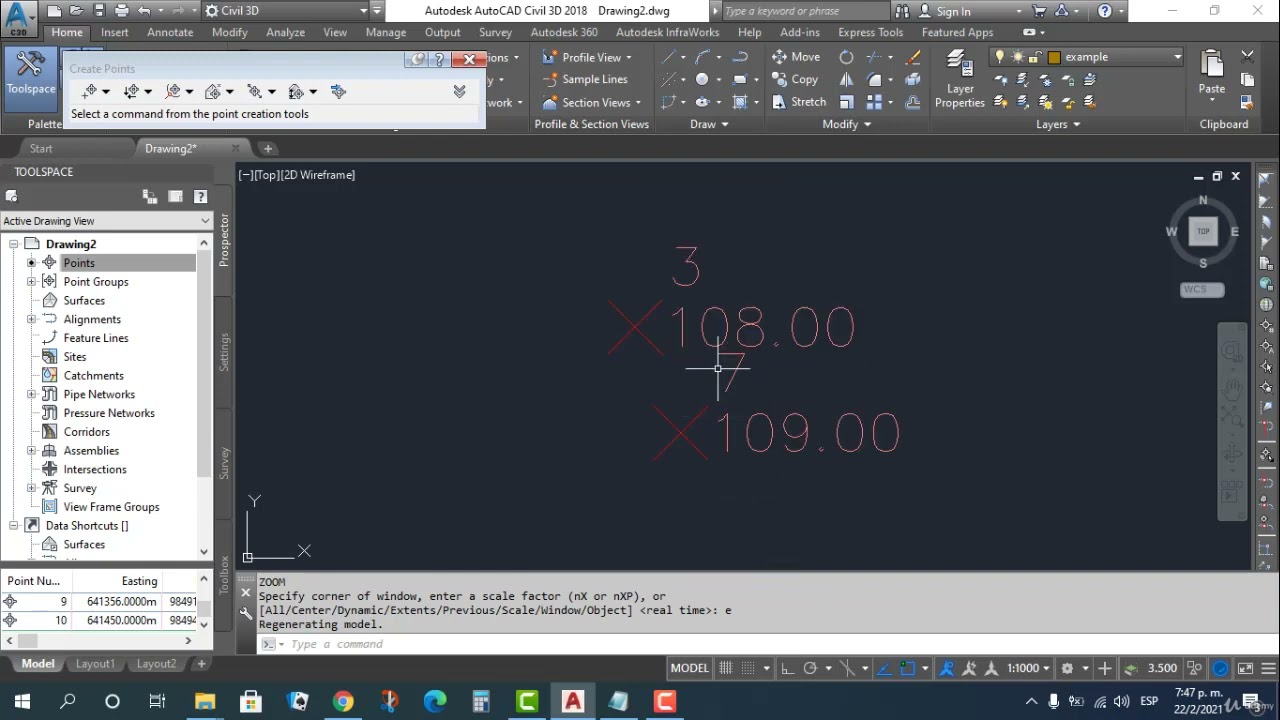Screen dimensions: 1280x720
Task: Select Corridors tree item
Action: click(x=87, y=432)
